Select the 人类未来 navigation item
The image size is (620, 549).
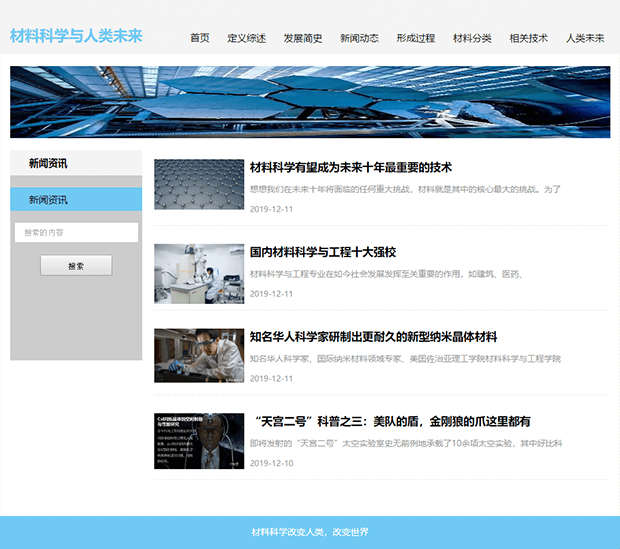pos(585,39)
